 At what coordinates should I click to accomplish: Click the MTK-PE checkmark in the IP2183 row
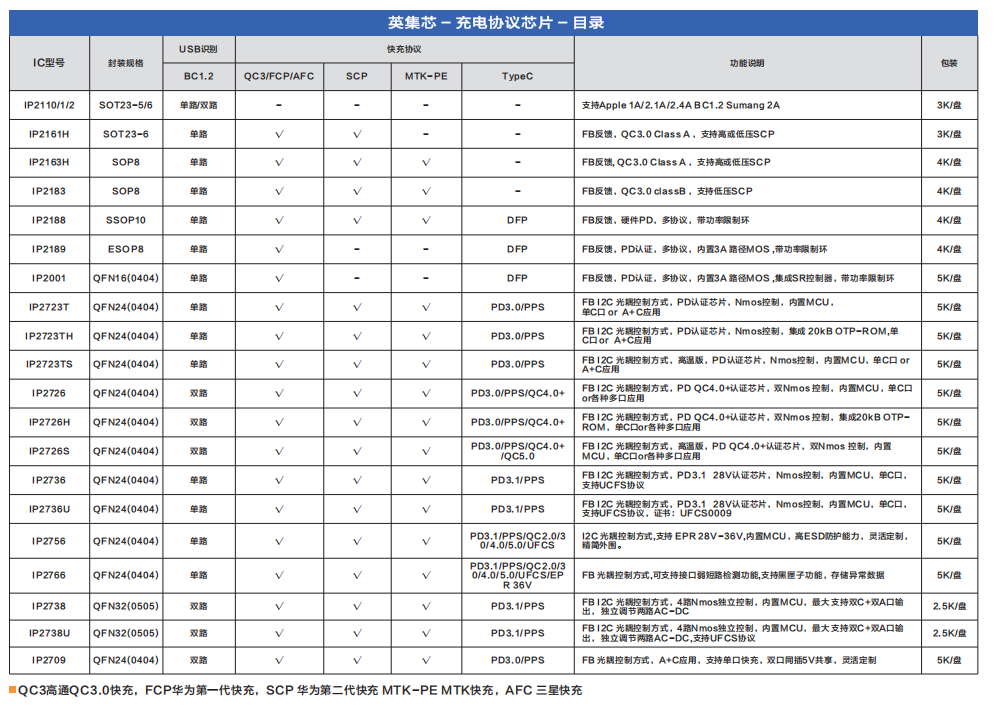tap(426, 191)
